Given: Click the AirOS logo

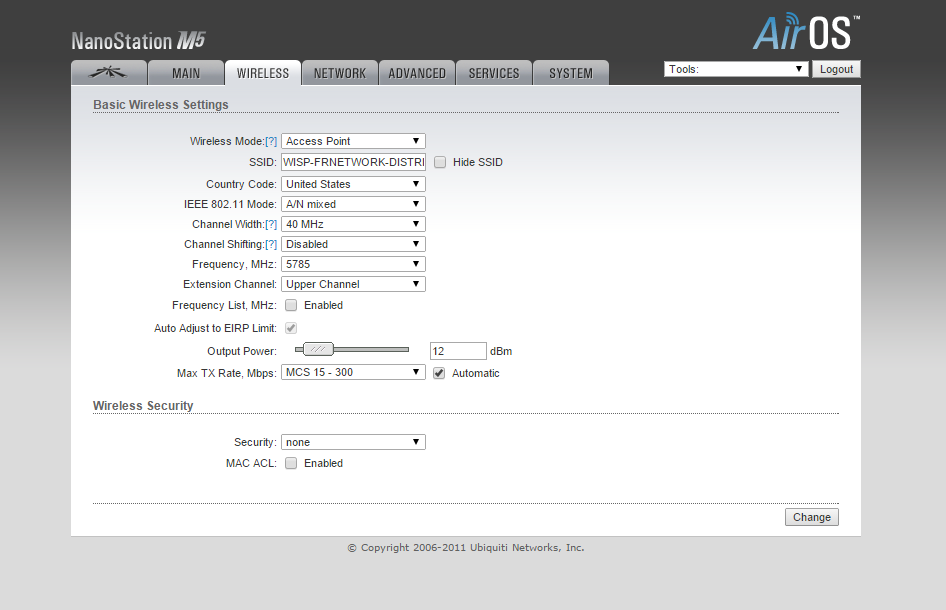Looking at the screenshot, I should 806,33.
